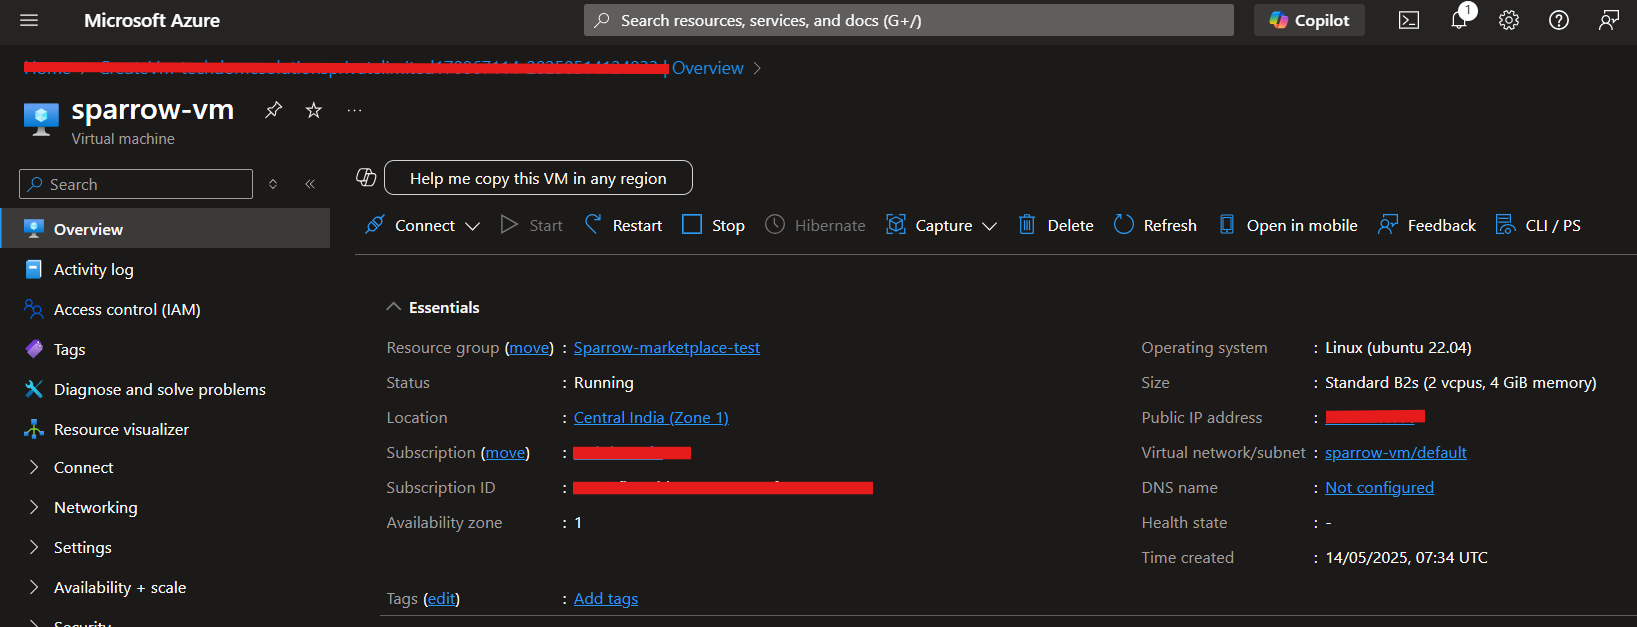Image resolution: width=1637 pixels, height=627 pixels.
Task: Open portal settings gear
Action: pos(1509,20)
